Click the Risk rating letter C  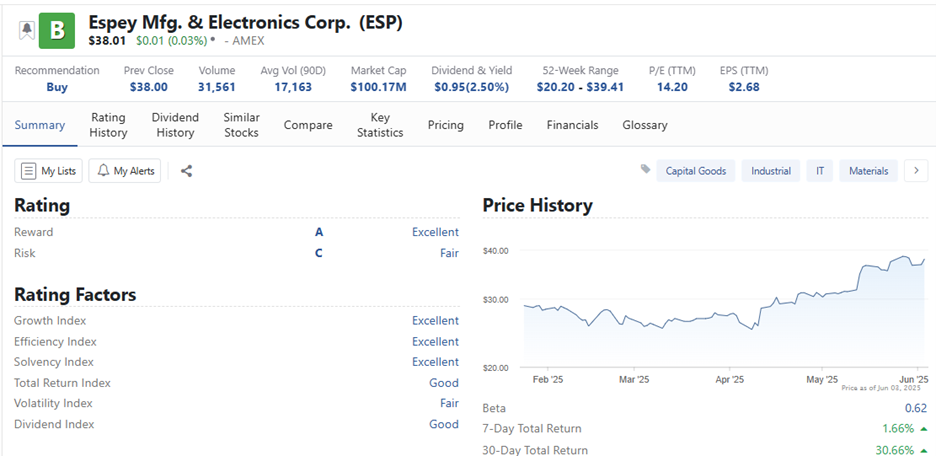point(319,253)
